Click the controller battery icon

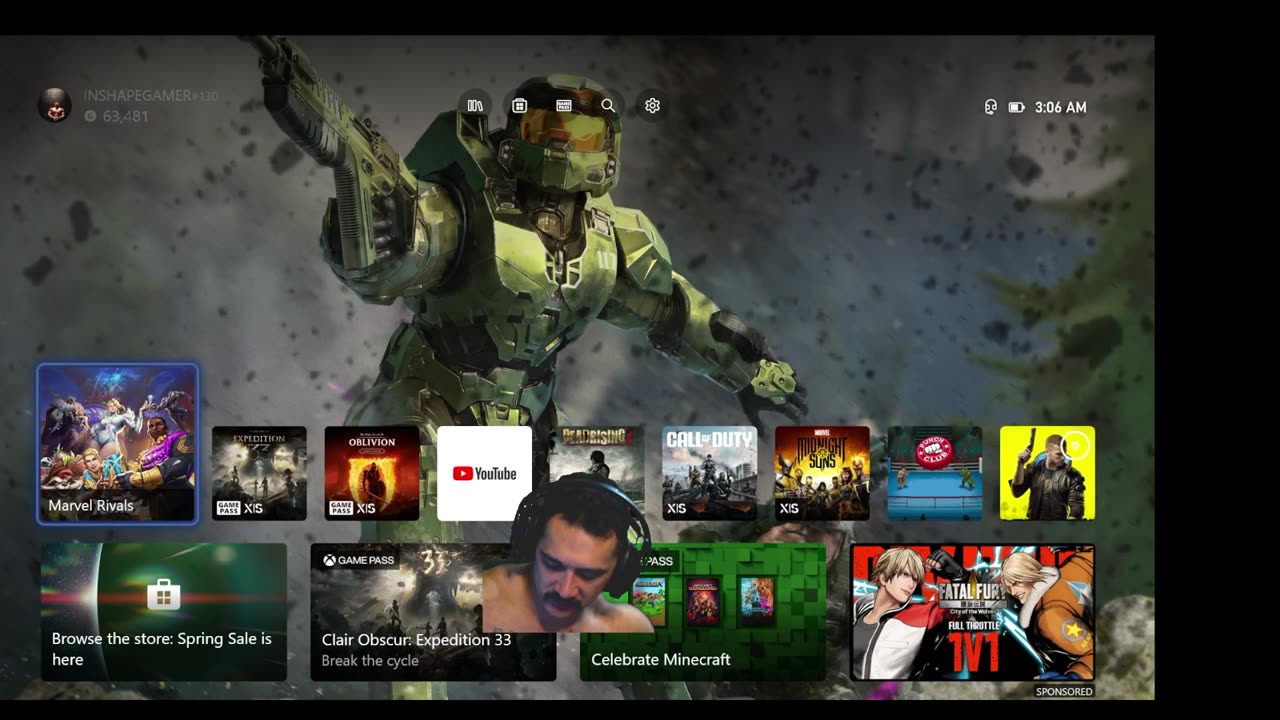point(1017,107)
